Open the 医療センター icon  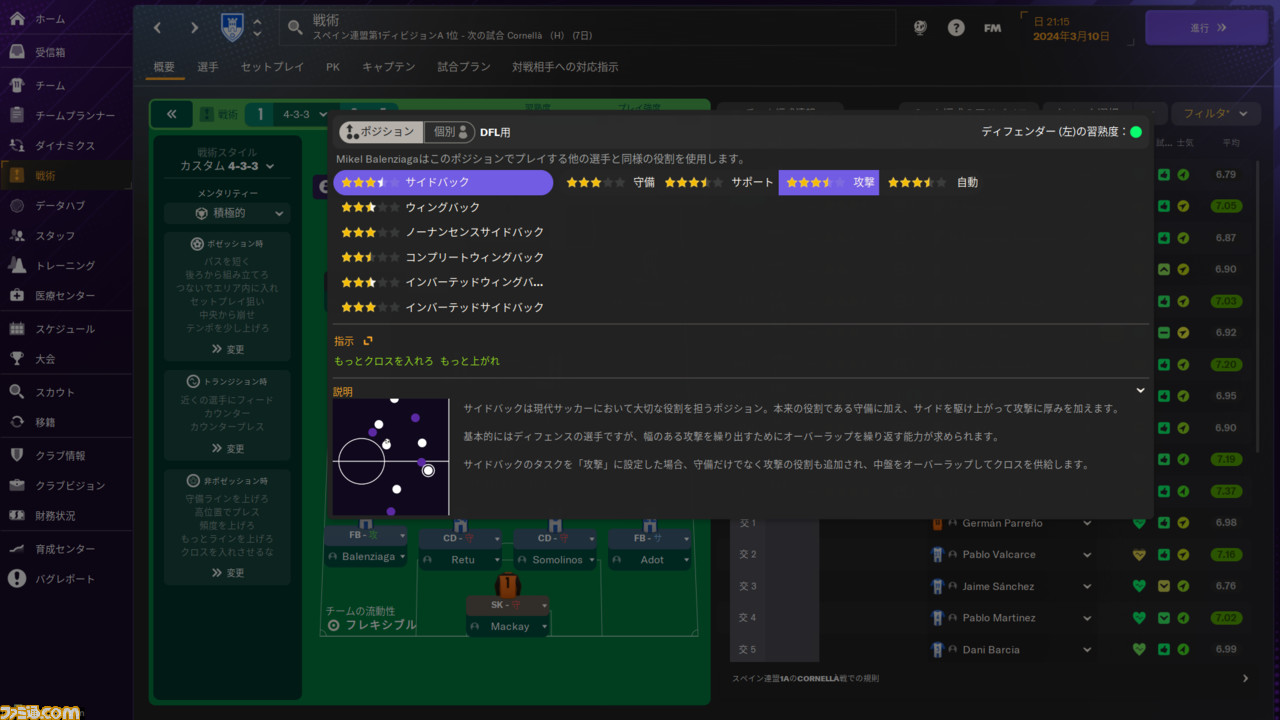point(17,295)
